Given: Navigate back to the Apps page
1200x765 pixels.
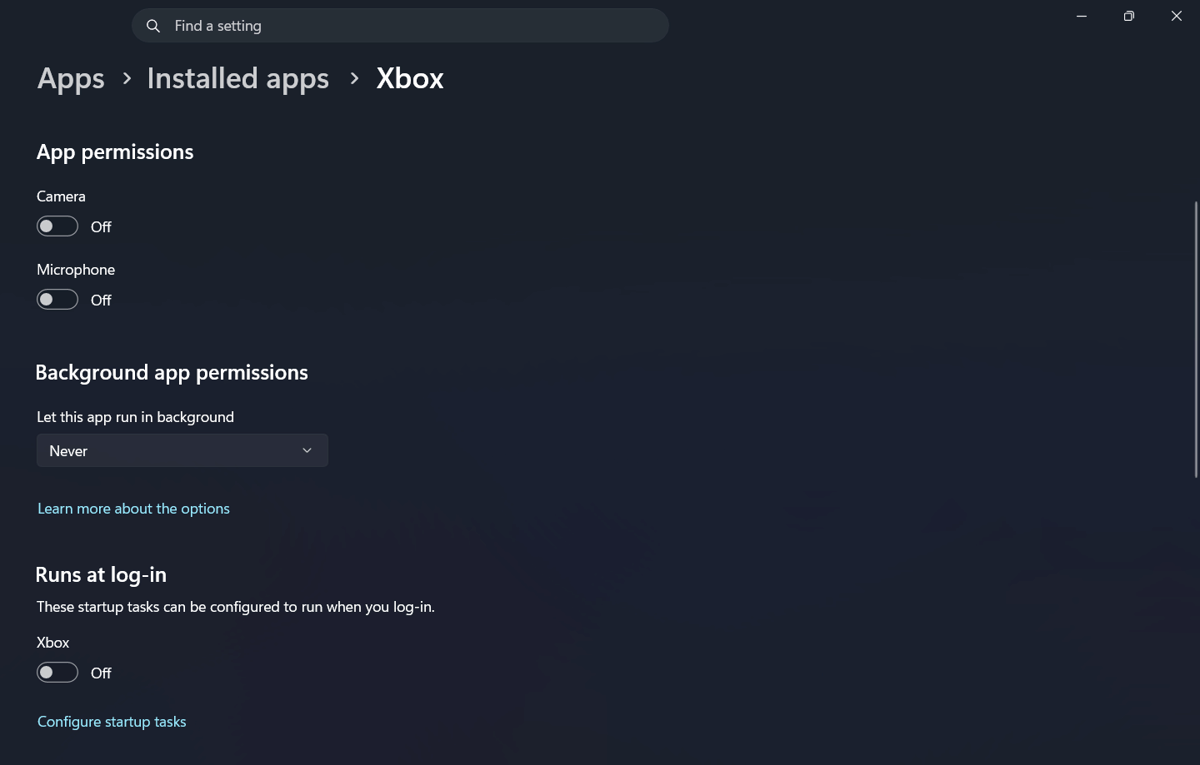Looking at the screenshot, I should tap(70, 78).
